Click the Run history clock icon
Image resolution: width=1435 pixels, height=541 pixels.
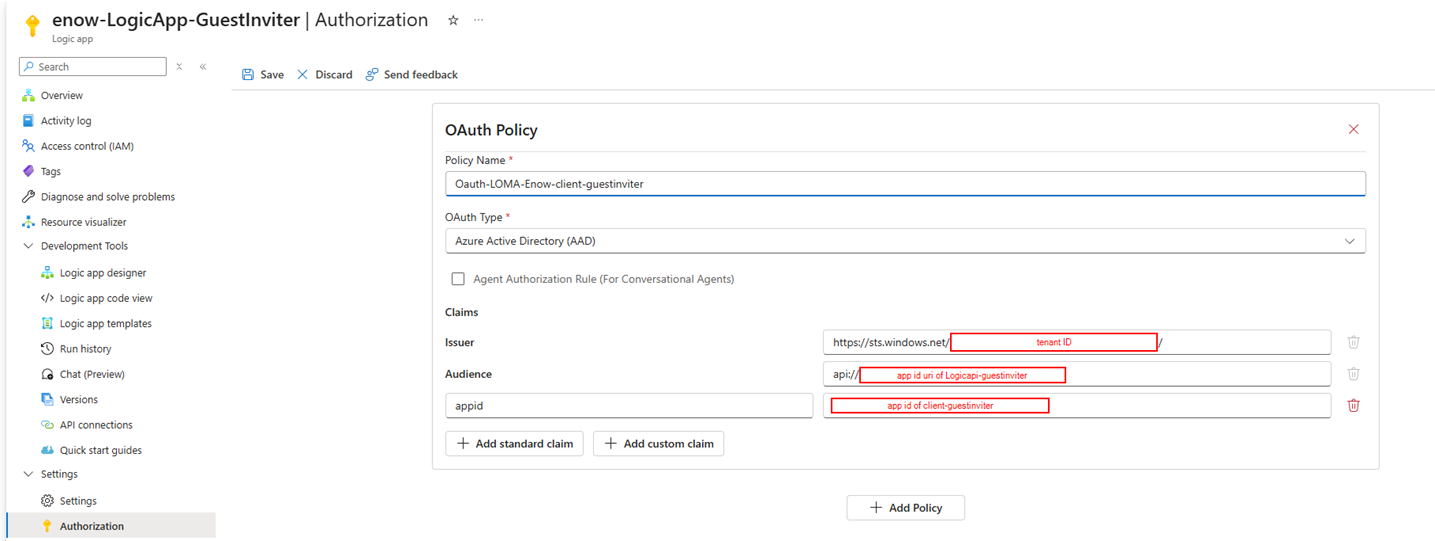pos(47,349)
